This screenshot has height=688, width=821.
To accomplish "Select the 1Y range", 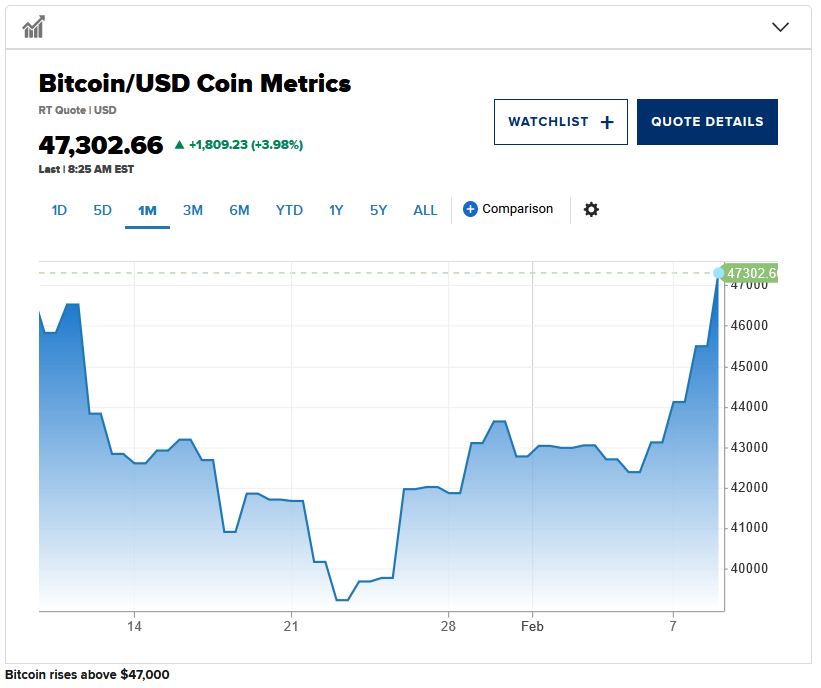I will coord(335,210).
